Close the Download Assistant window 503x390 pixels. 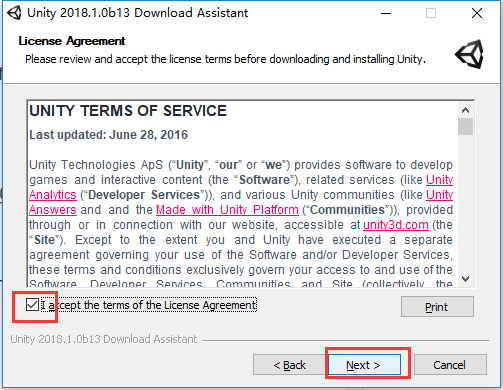477,13
